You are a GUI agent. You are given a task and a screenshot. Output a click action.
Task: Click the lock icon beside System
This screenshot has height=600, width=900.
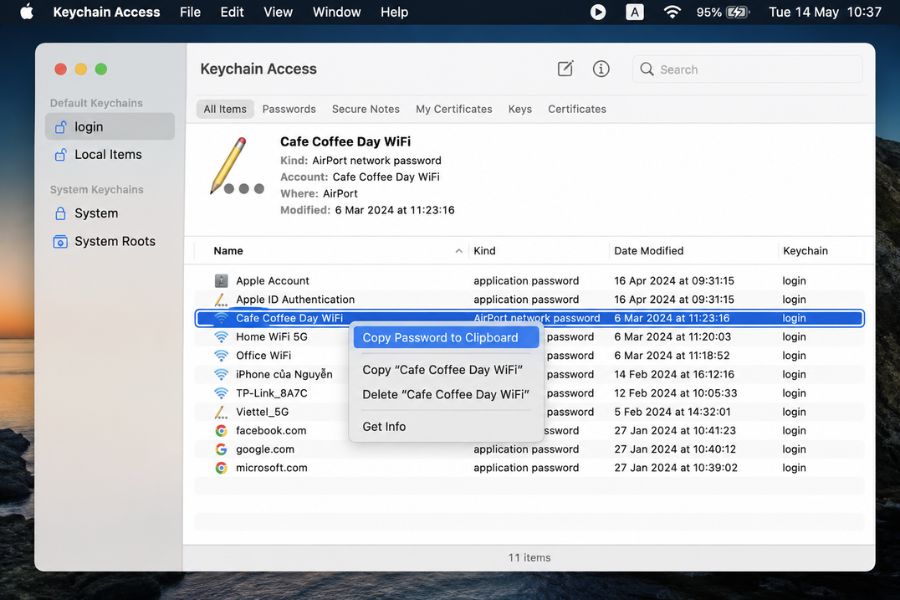click(x=60, y=214)
